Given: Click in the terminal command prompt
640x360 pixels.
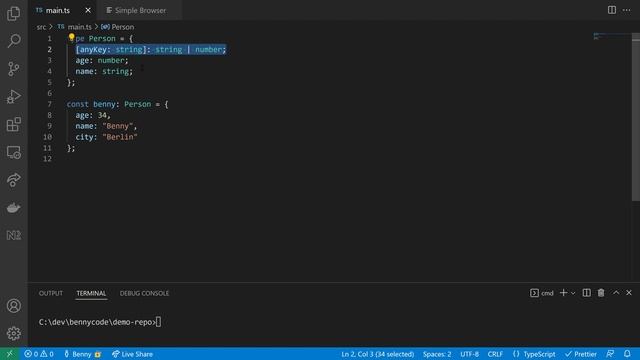Looking at the screenshot, I should pos(100,322).
